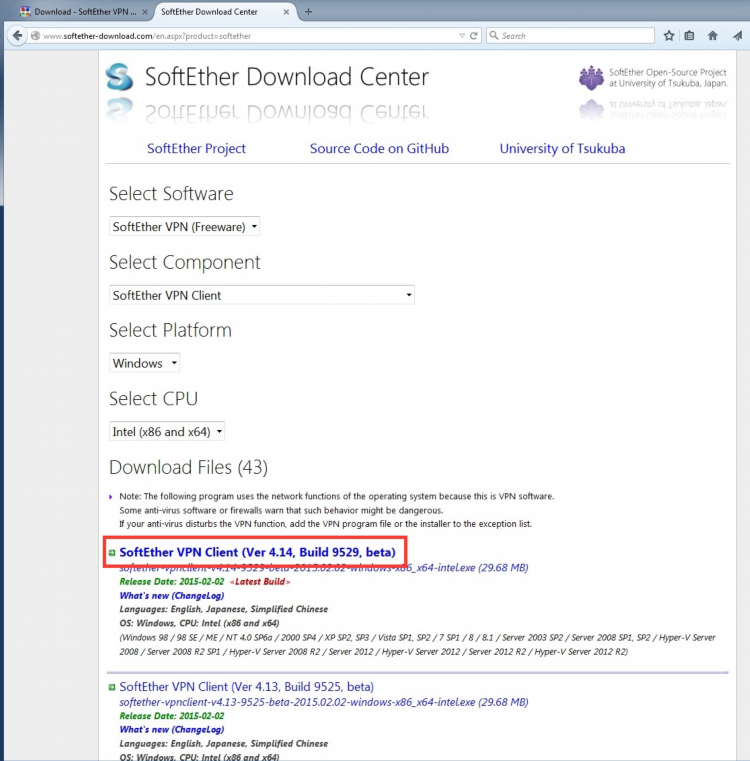750x761 pixels.
Task: Open the Source Code on GitHub link
Action: point(379,149)
